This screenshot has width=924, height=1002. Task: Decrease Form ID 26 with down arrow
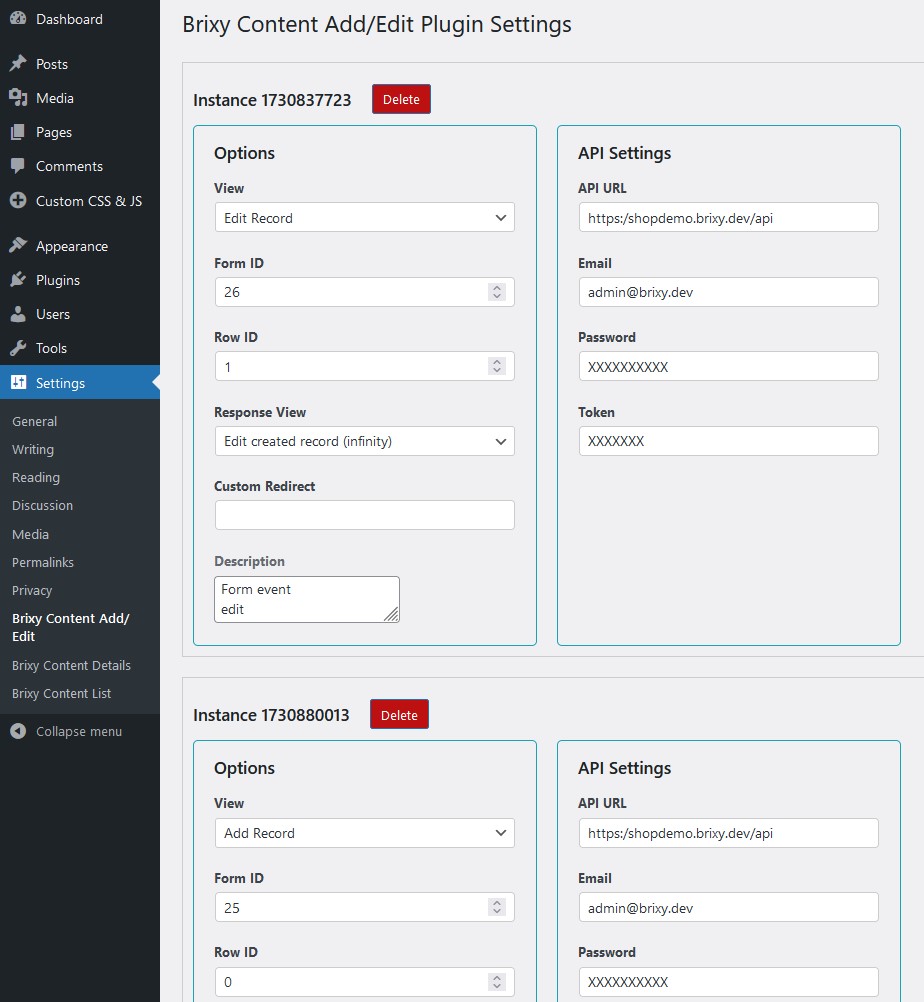click(497, 297)
